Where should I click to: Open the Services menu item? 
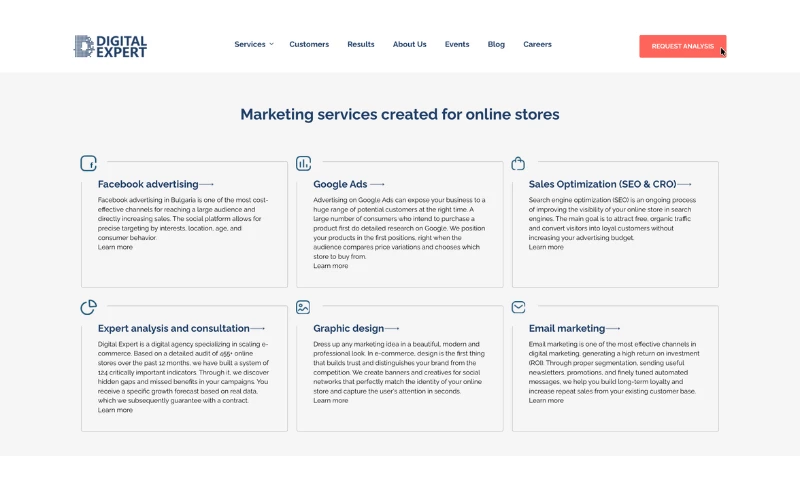pos(250,44)
